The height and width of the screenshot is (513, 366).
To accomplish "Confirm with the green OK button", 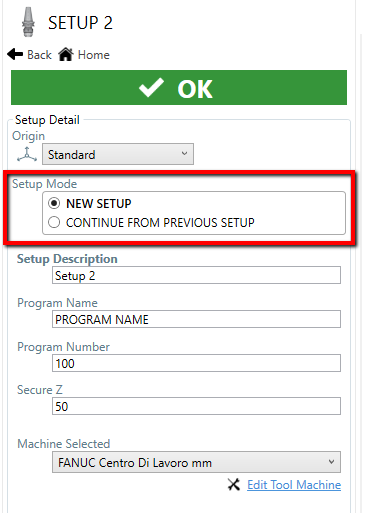I will click(x=179, y=88).
